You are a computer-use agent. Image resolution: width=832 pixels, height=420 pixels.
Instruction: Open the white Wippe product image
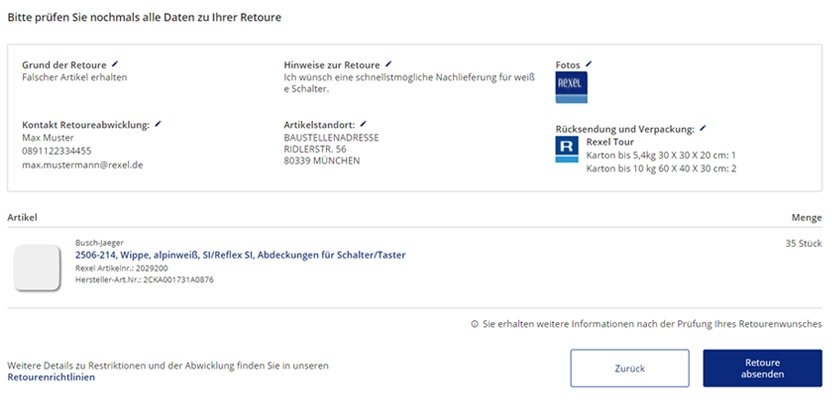tap(37, 267)
